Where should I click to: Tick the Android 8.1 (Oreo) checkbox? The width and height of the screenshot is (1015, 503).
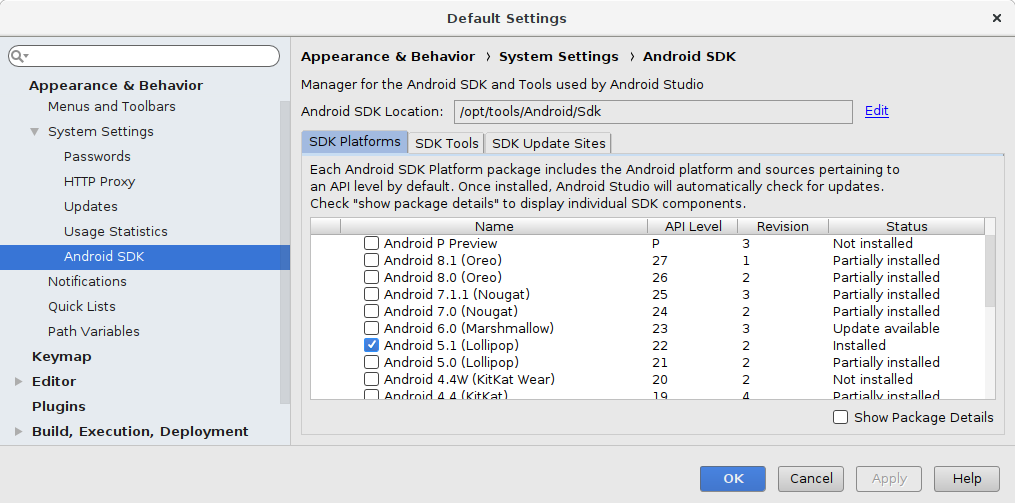[371, 260]
